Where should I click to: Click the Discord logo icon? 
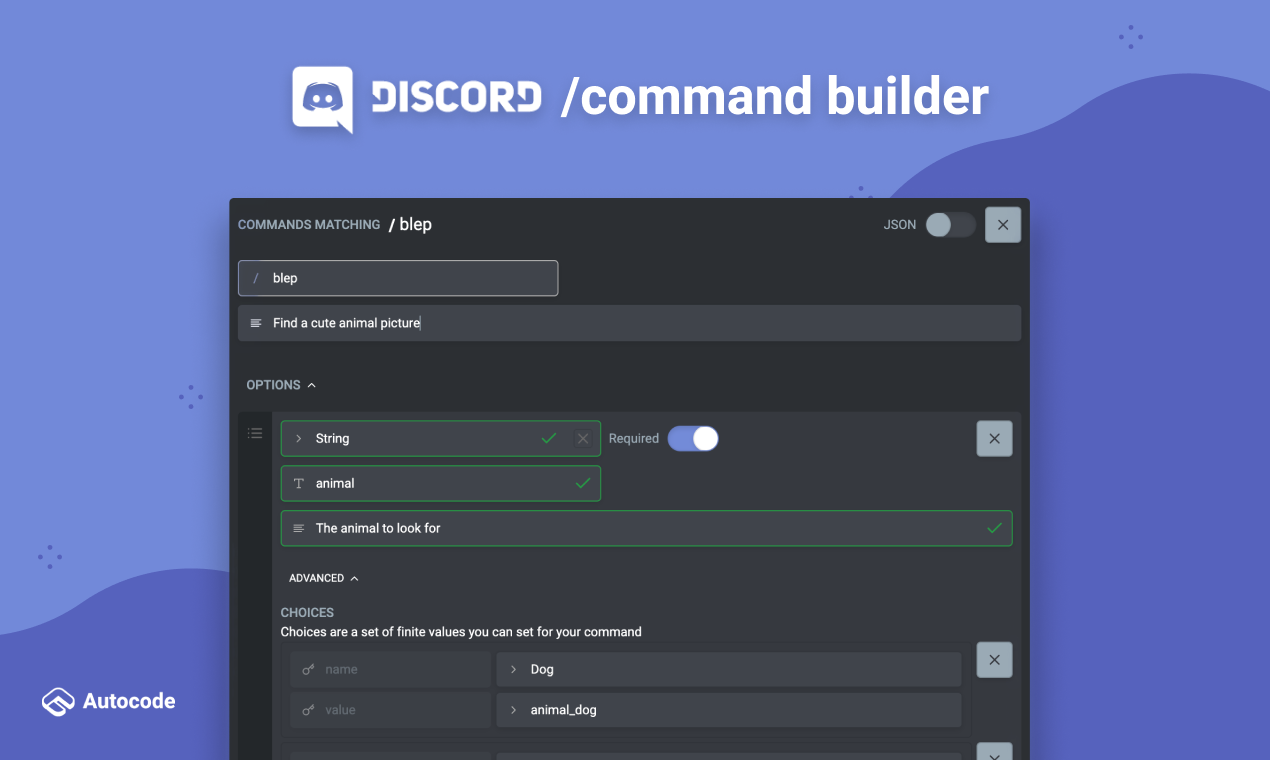[x=322, y=99]
